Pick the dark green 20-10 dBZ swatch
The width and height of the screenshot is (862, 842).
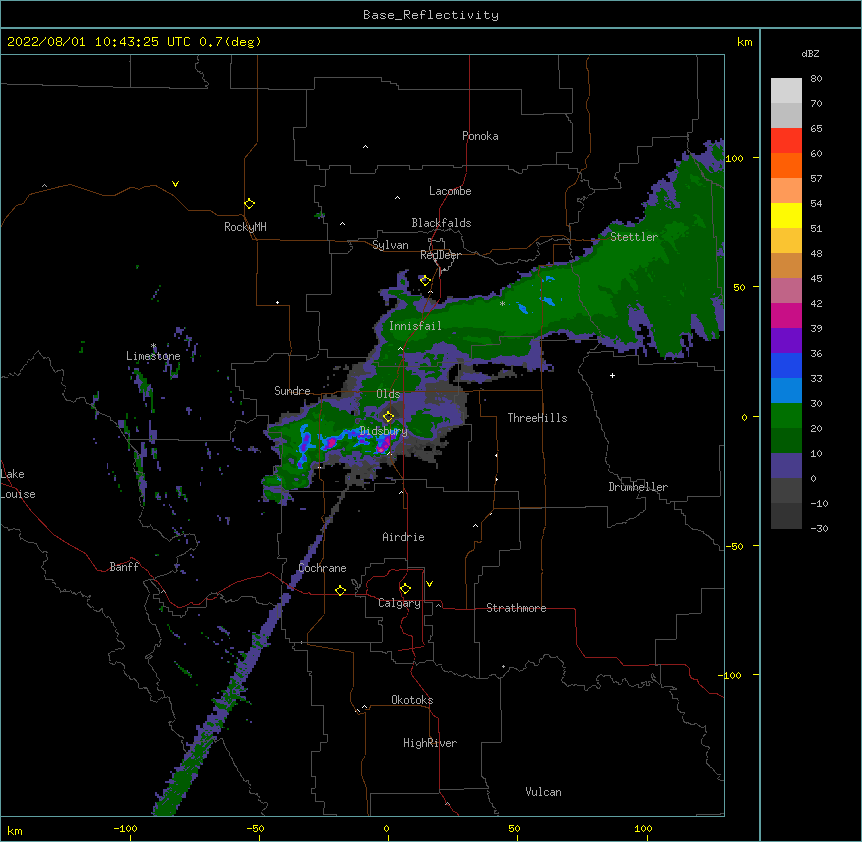point(786,441)
